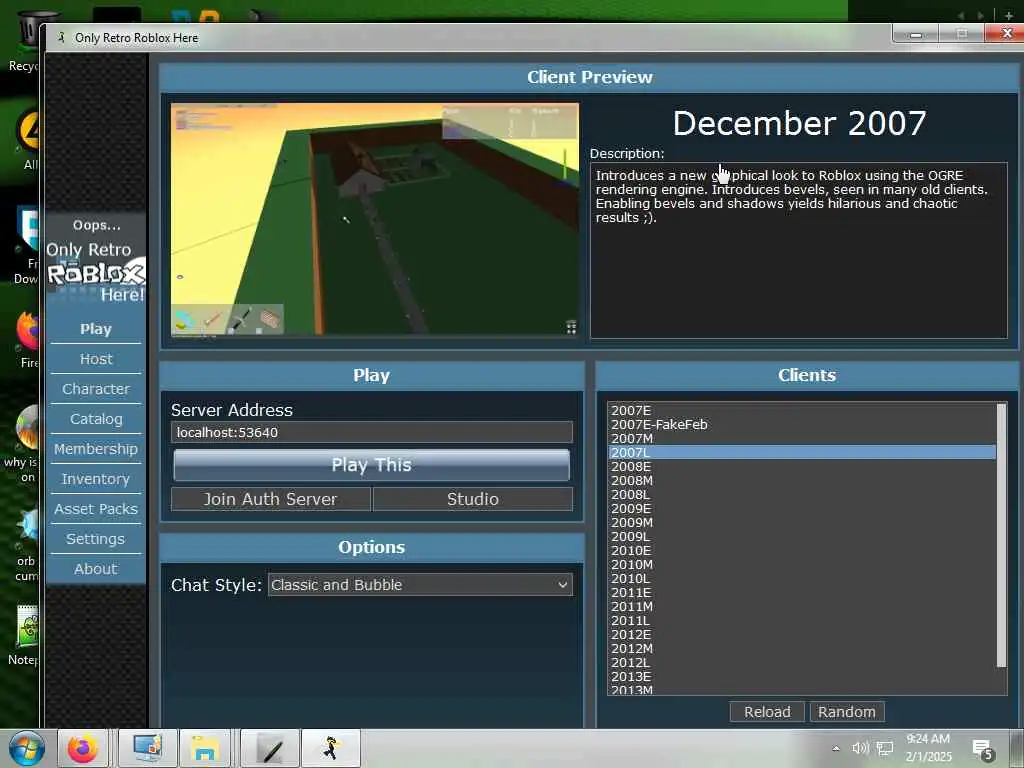1024x768 pixels.
Task: Focus the Server Address input field
Action: (372, 432)
